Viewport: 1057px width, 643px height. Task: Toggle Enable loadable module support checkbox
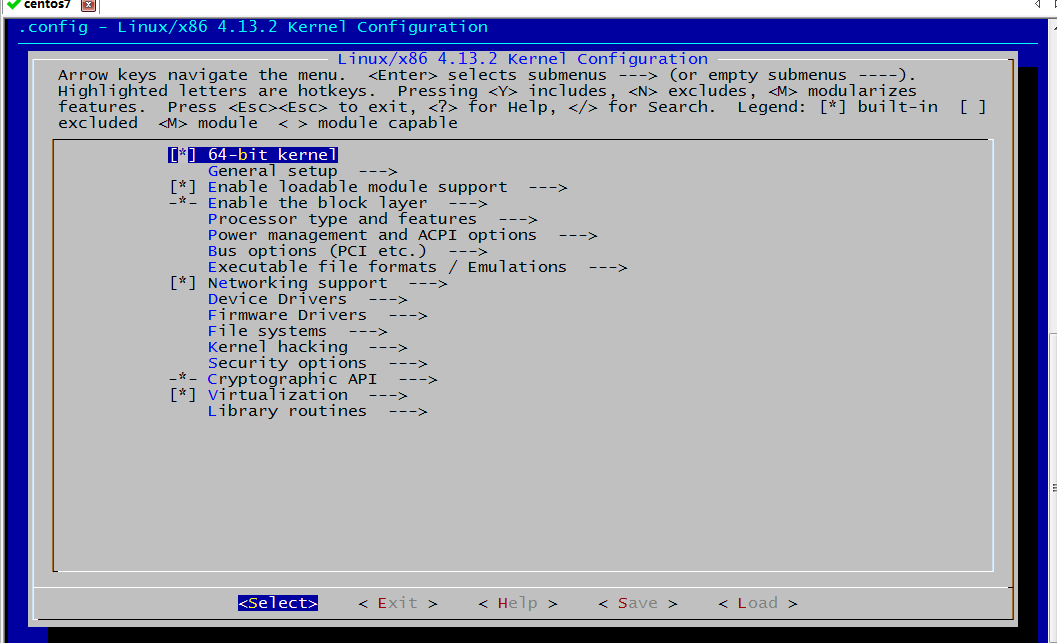183,187
